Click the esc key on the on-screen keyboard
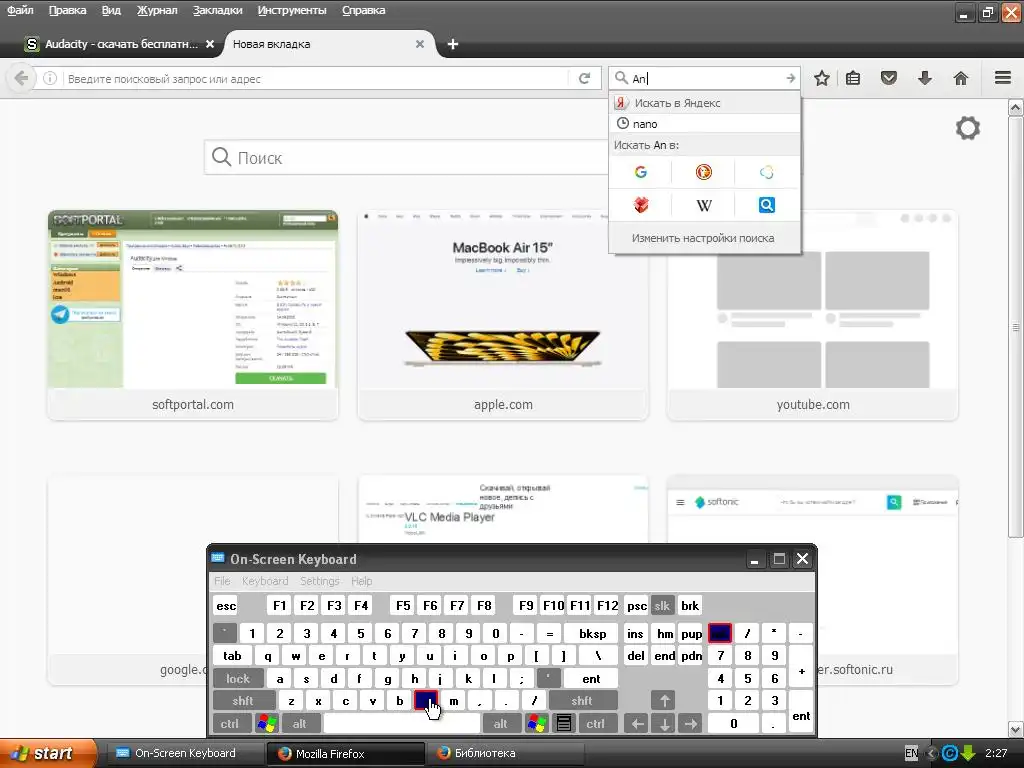This screenshot has height=768, width=1024. tap(226, 605)
